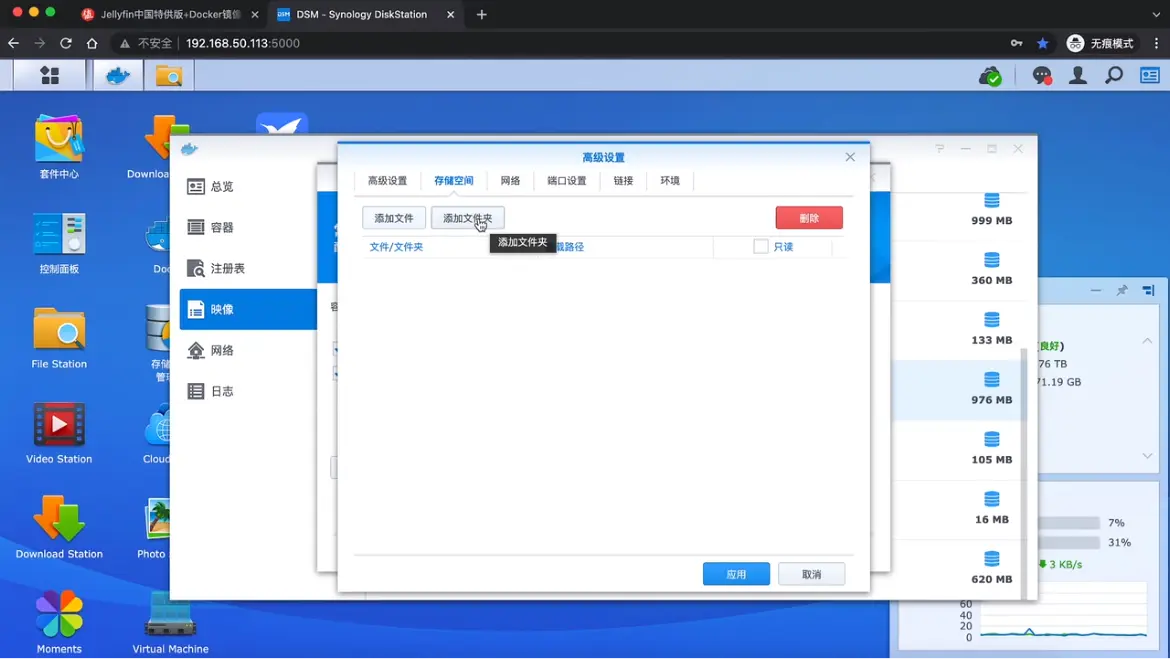Open user account options icon
This screenshot has width=1170, height=659.
pyautogui.click(x=1078, y=76)
